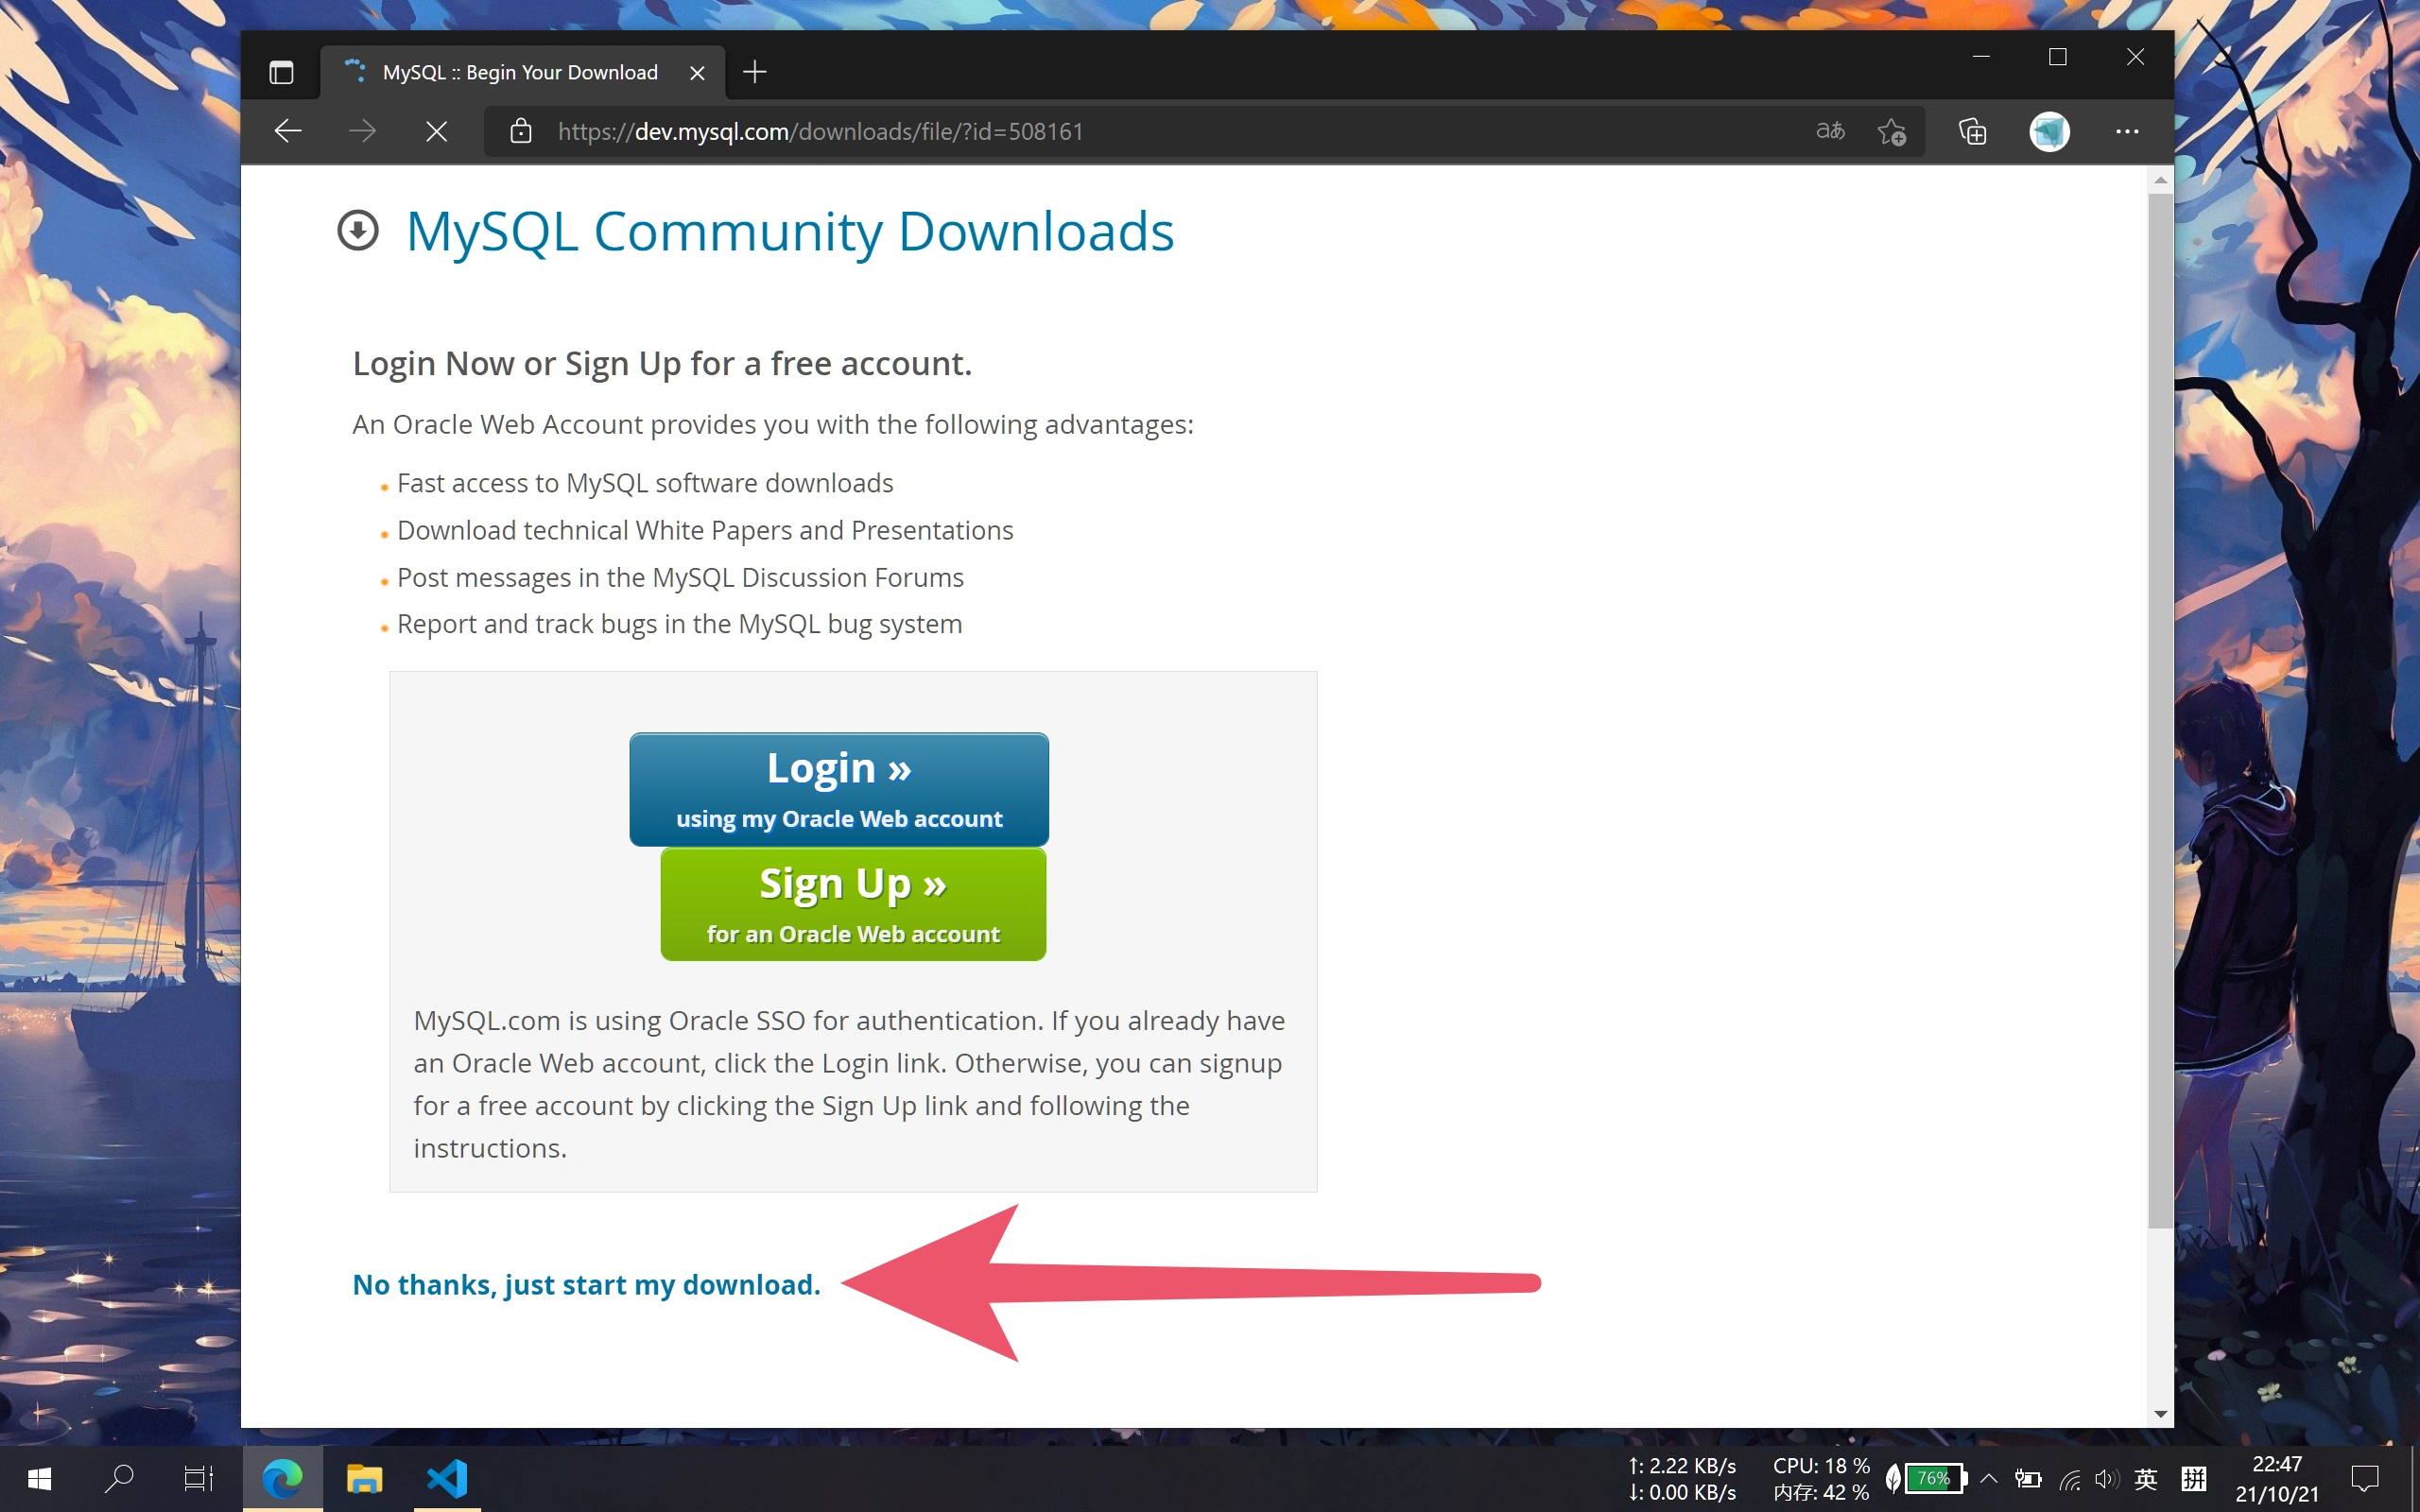Click the download circle icon beside heading

[x=357, y=230]
